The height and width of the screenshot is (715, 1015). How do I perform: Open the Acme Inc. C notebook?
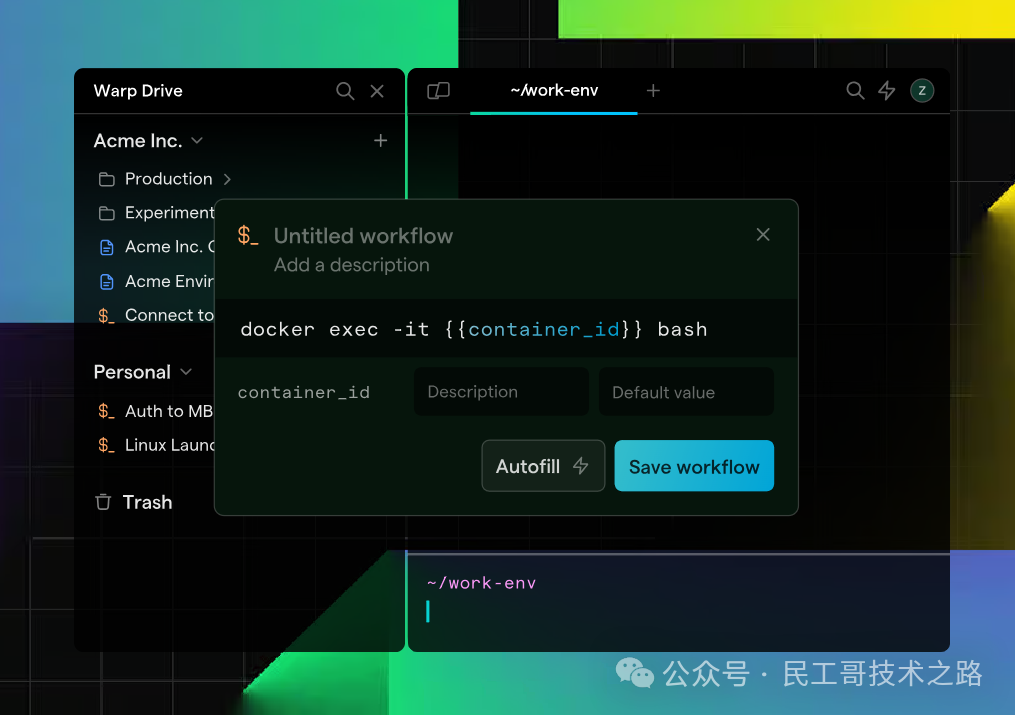(170, 247)
